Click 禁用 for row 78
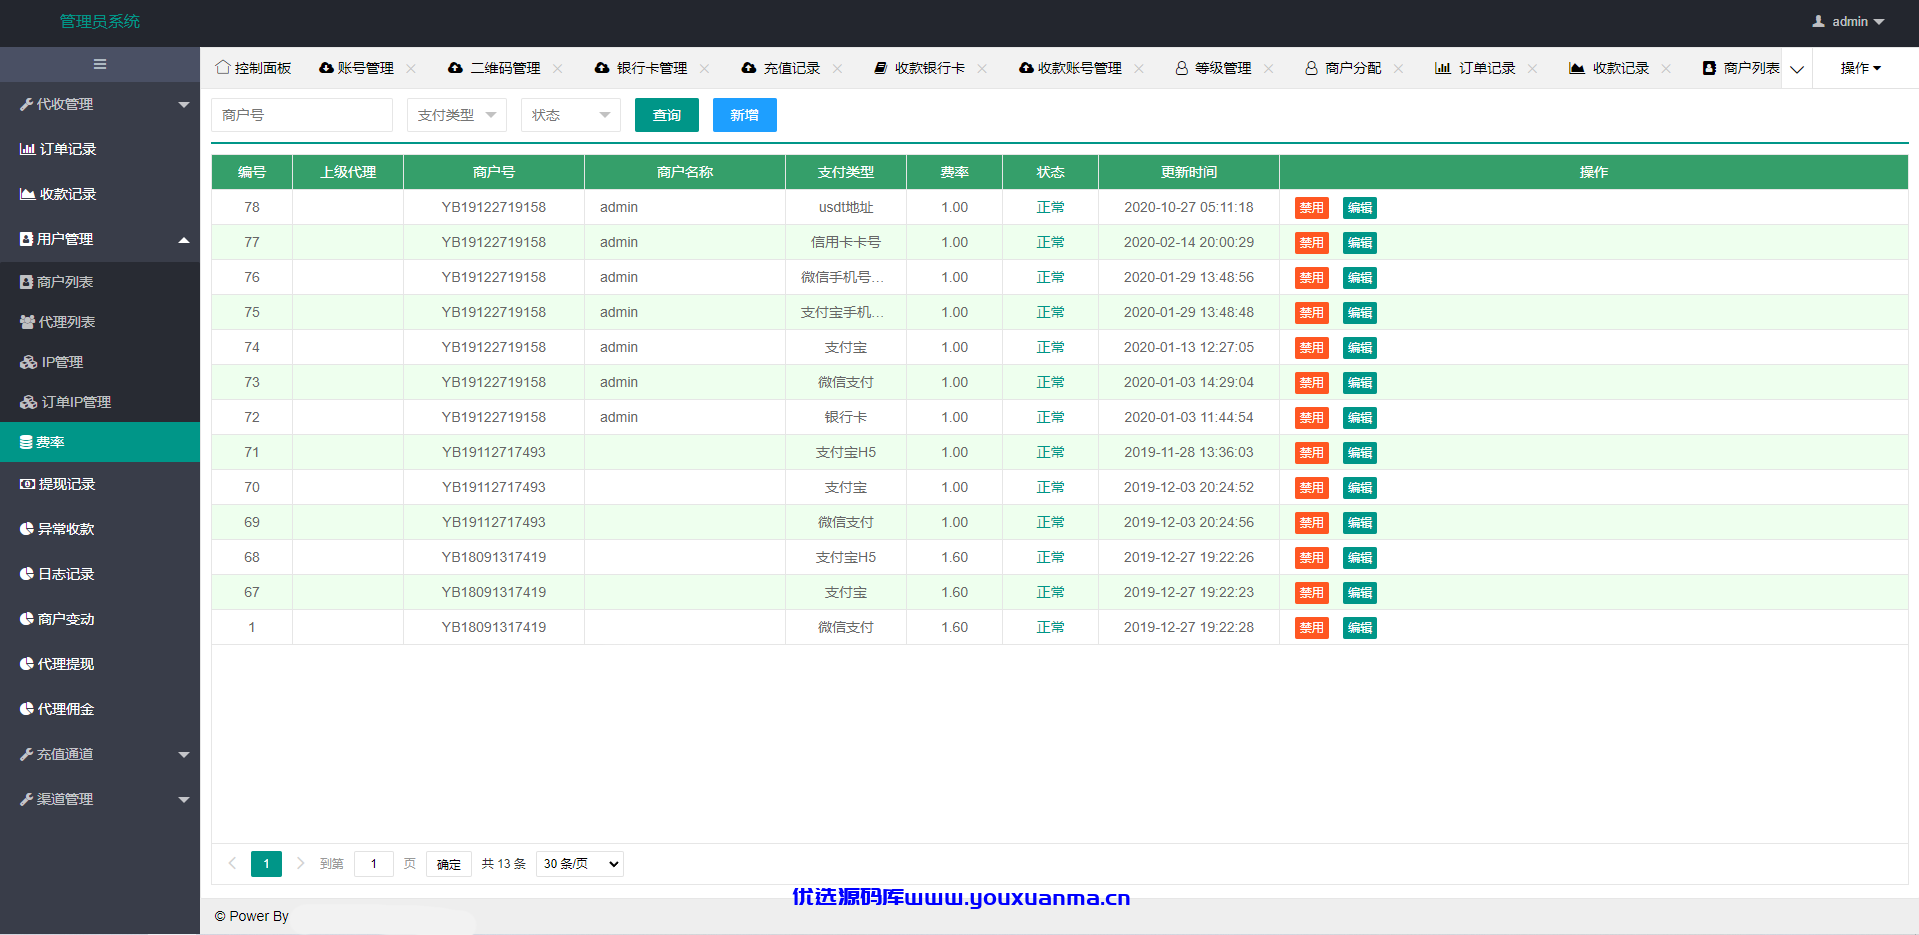This screenshot has width=1919, height=935. (x=1312, y=208)
